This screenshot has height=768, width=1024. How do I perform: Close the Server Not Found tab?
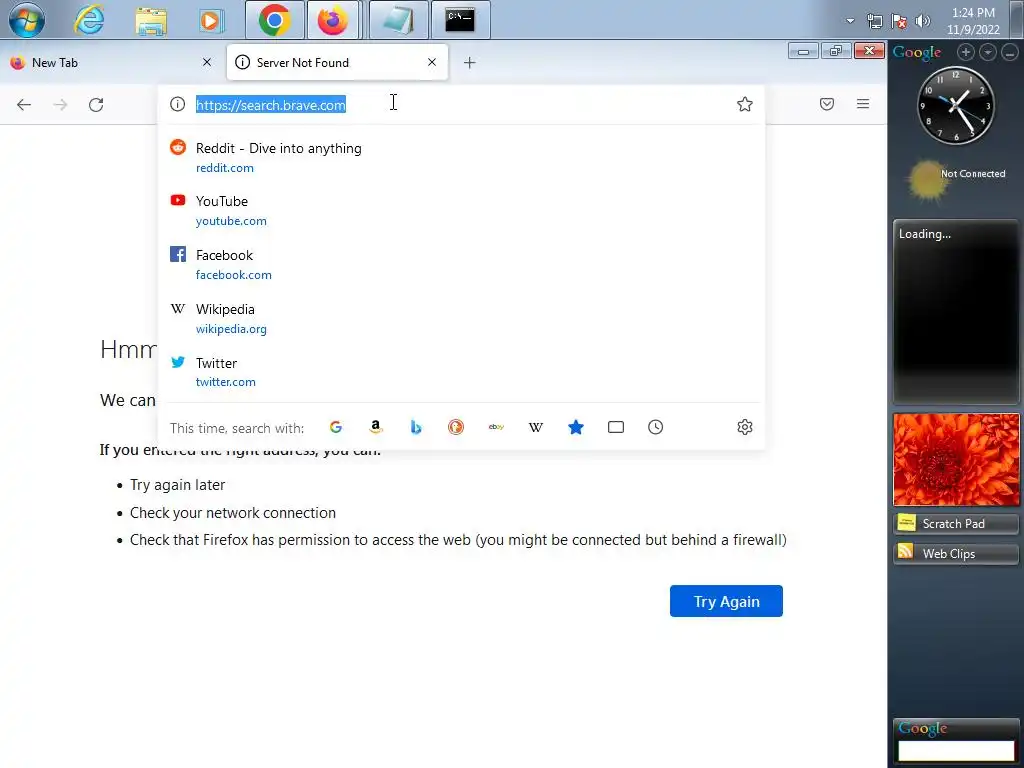pos(432,62)
